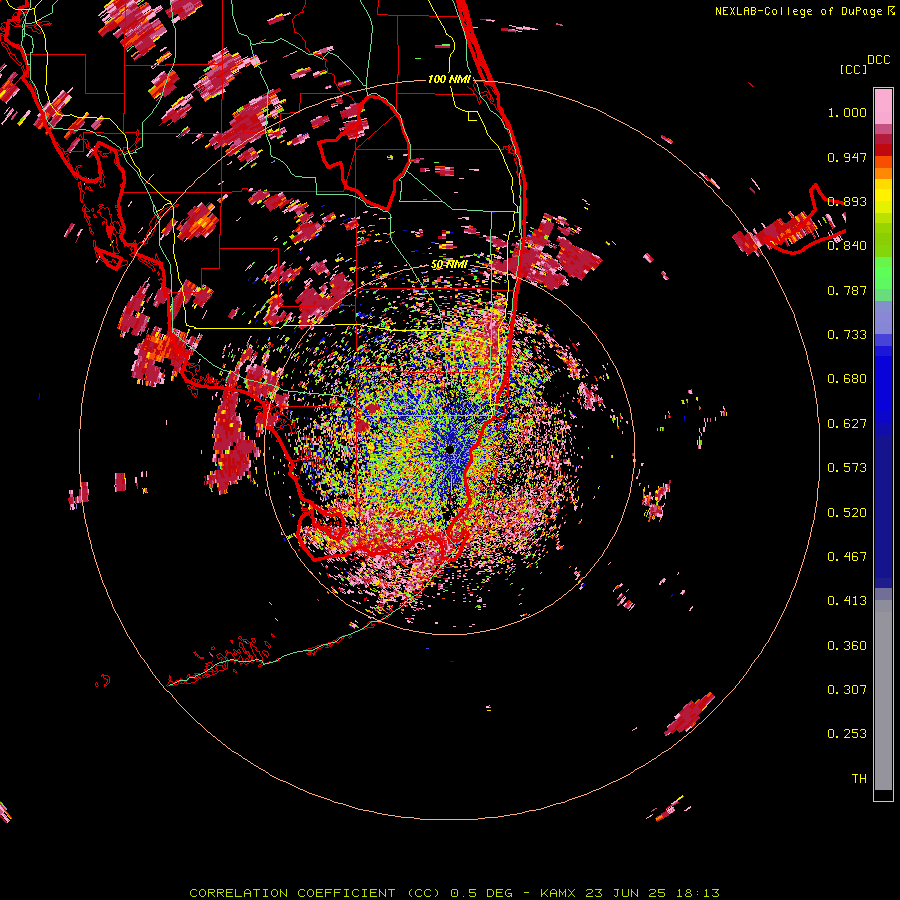The height and width of the screenshot is (900, 900).
Task: Select the 0.307 scale value
Action: tap(847, 690)
